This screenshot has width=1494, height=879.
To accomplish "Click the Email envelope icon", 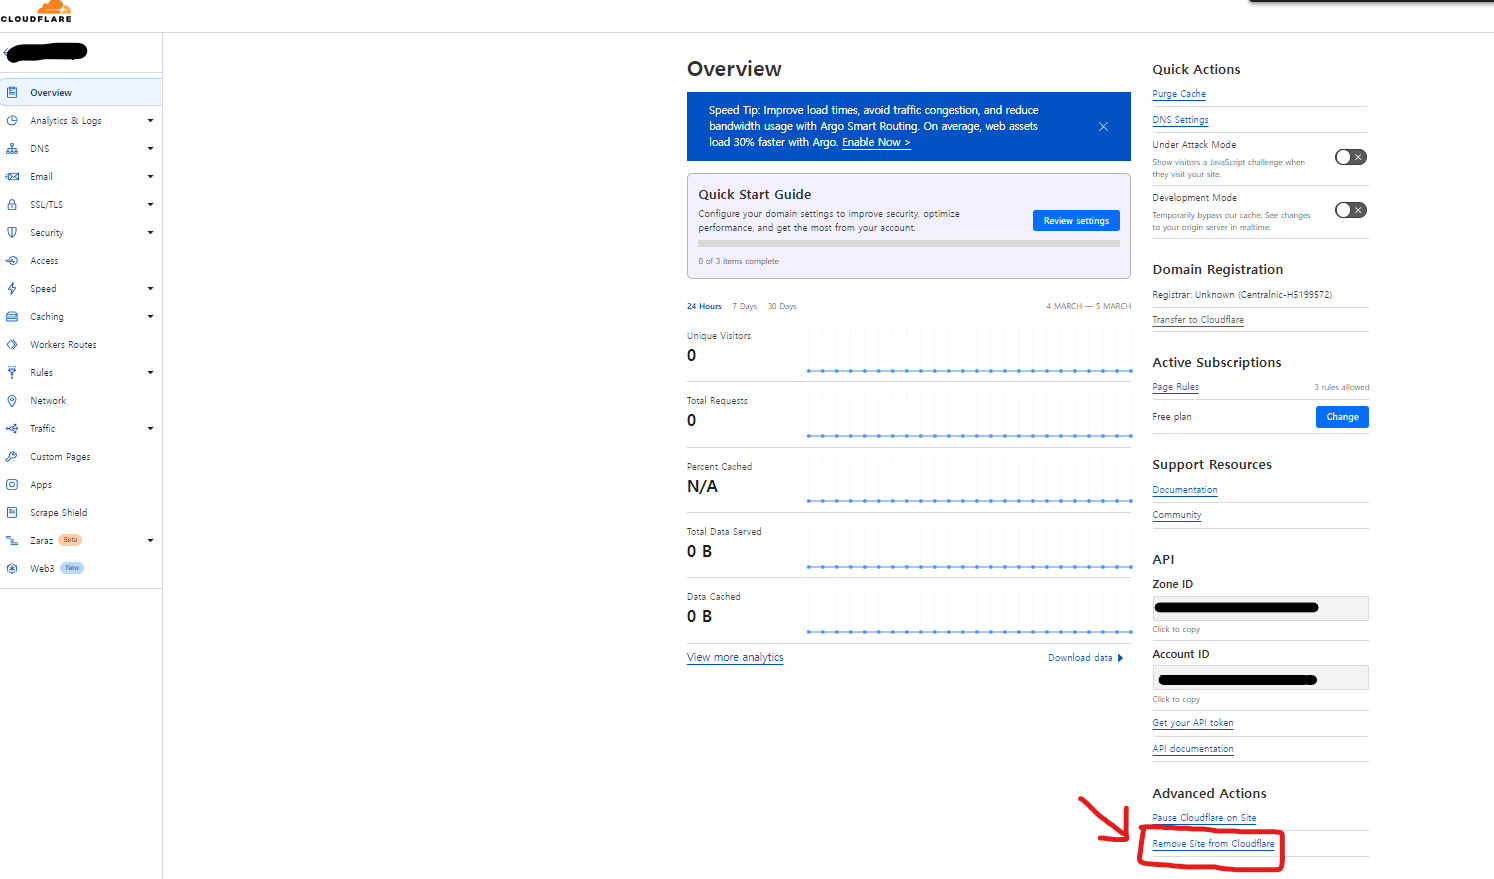I will click(x=12, y=176).
